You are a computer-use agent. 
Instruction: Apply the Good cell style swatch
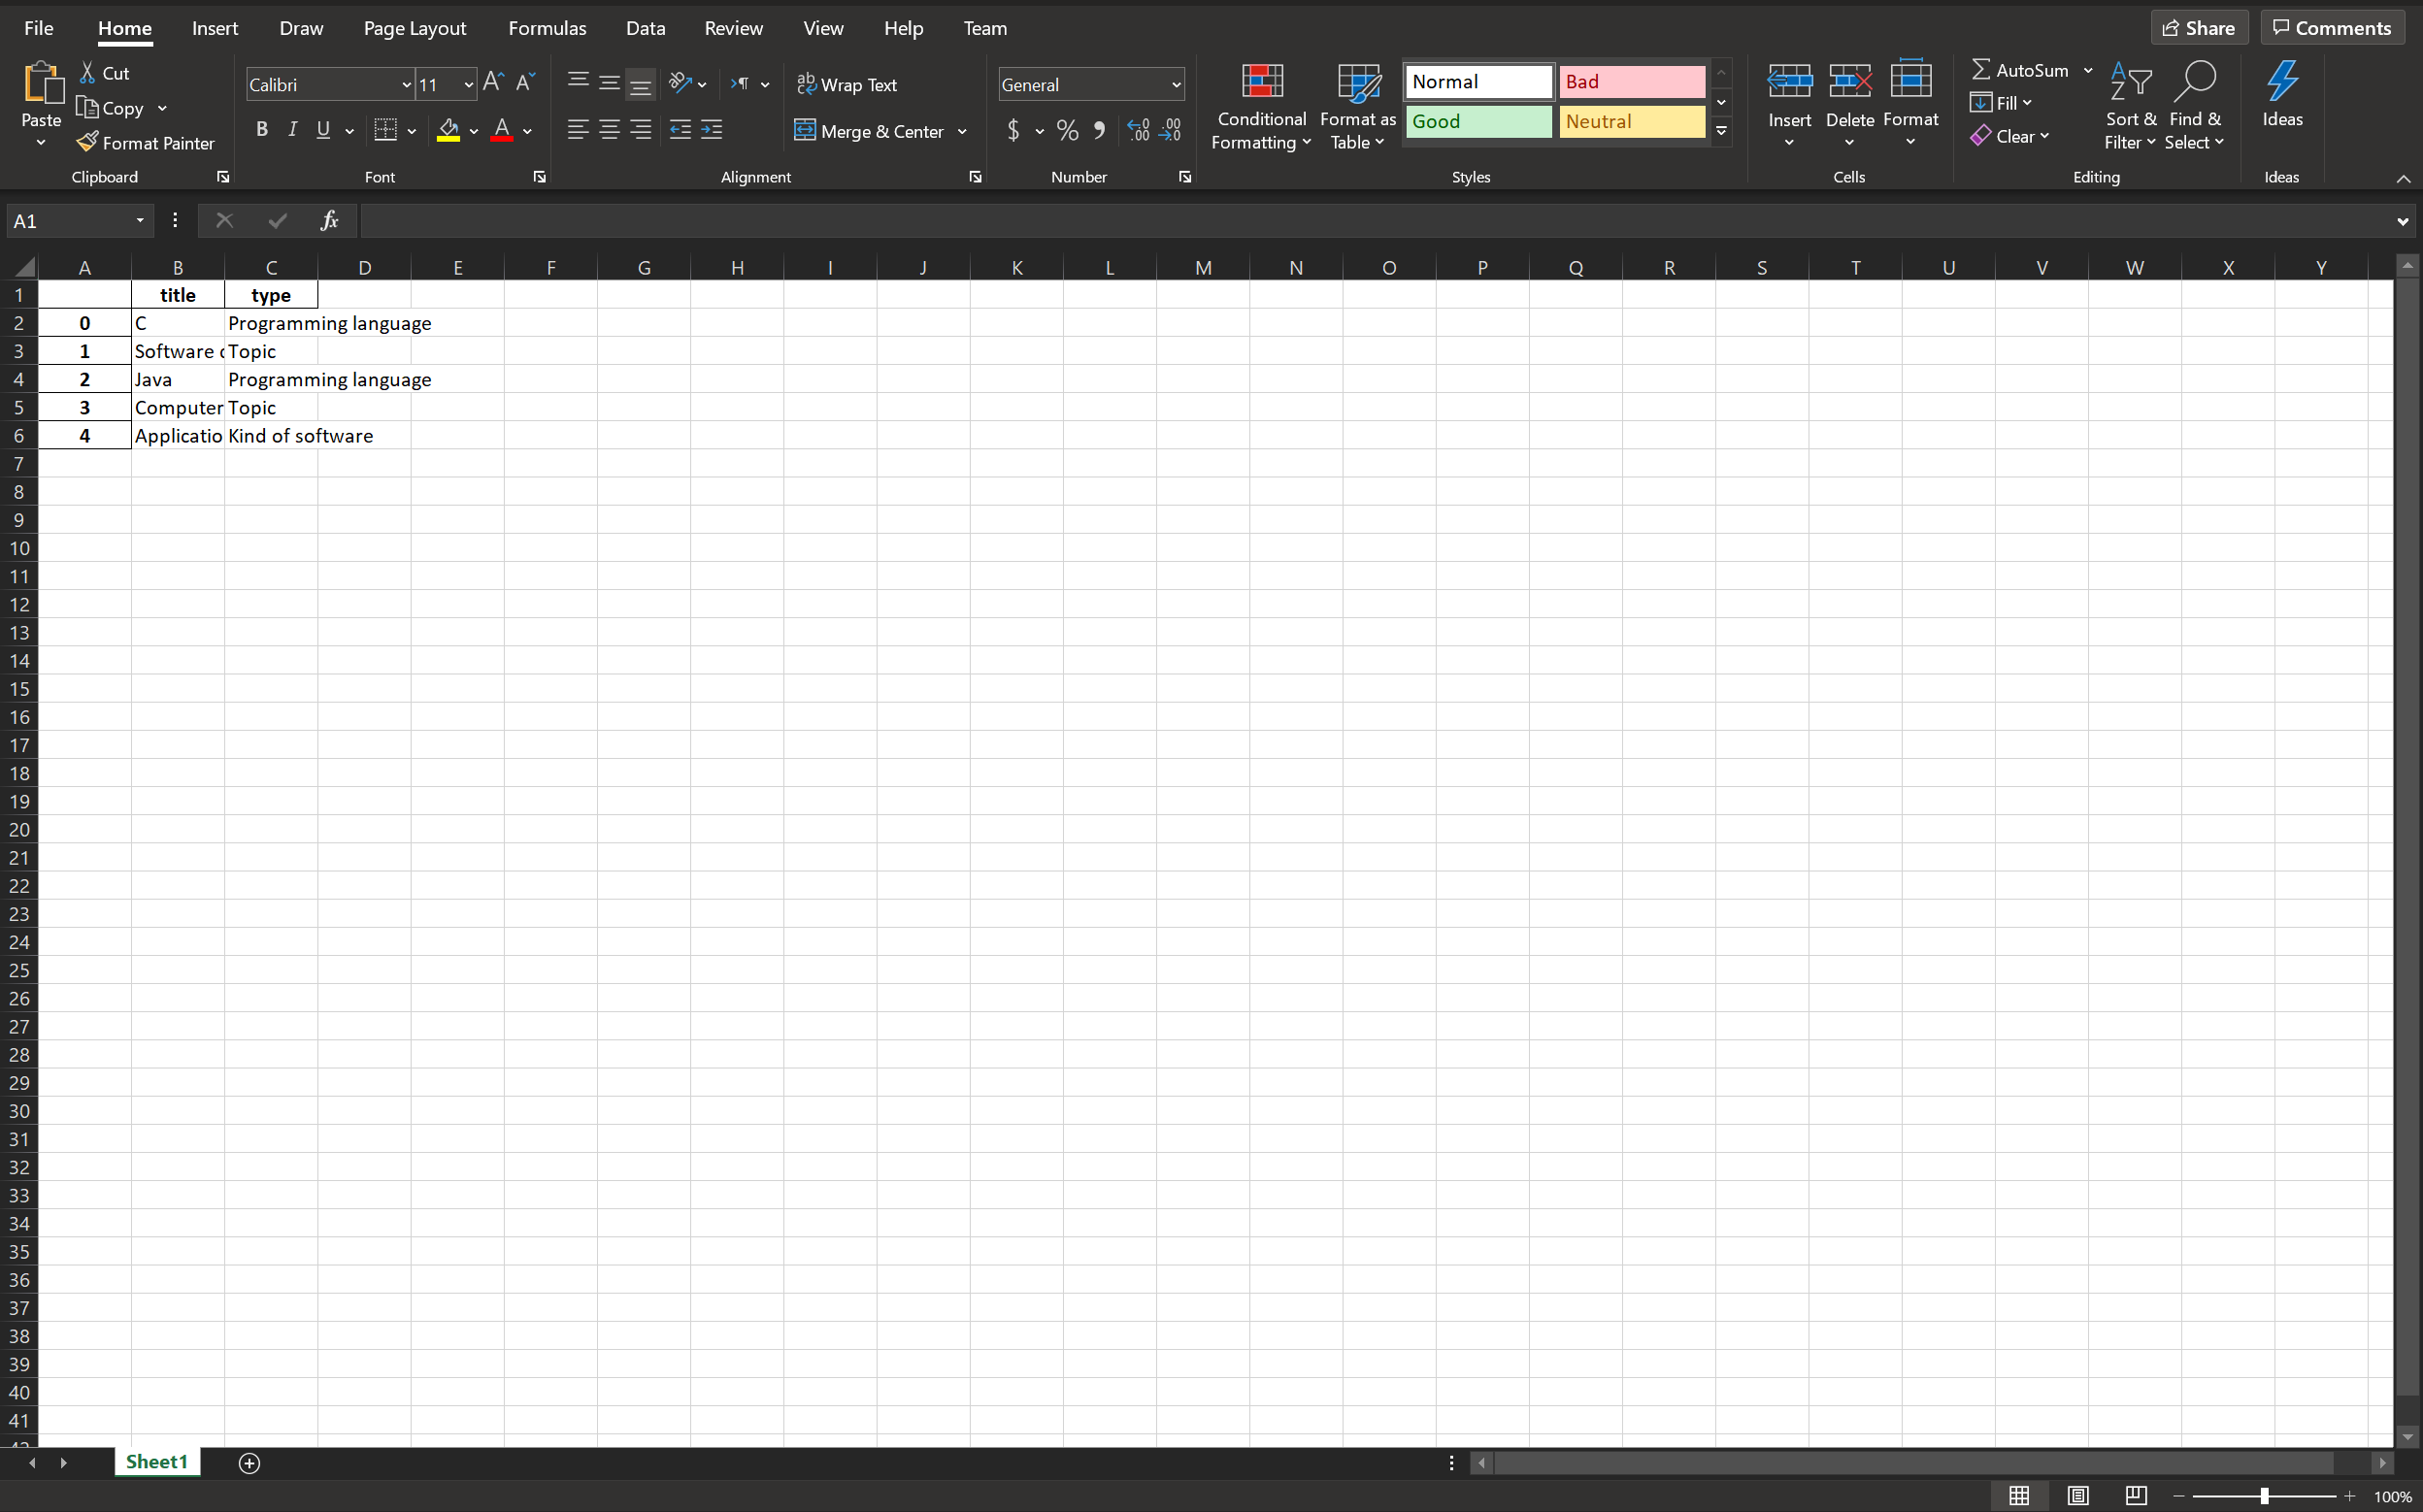pyautogui.click(x=1478, y=122)
